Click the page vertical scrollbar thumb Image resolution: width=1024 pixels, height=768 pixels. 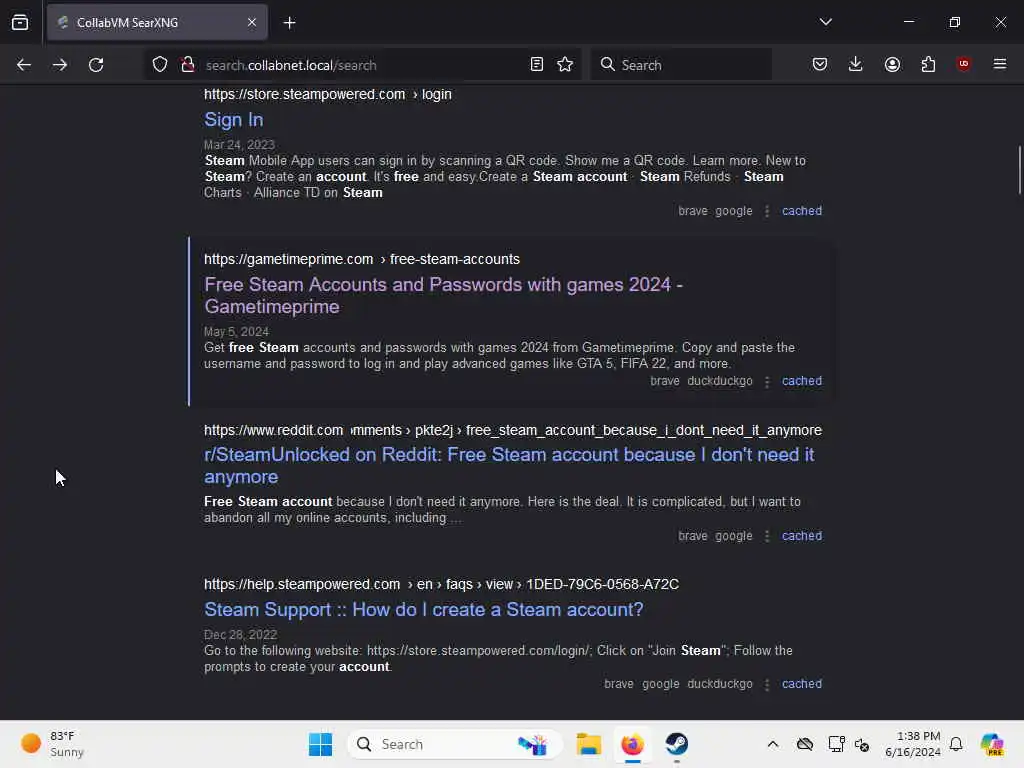coord(1019,170)
